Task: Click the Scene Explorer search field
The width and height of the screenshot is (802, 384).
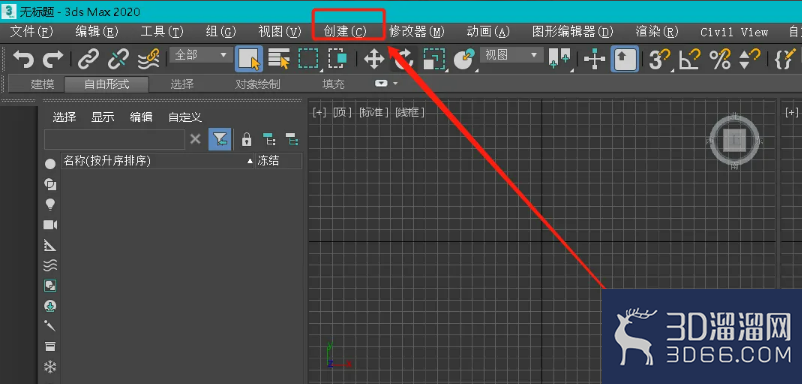Action: [x=115, y=139]
